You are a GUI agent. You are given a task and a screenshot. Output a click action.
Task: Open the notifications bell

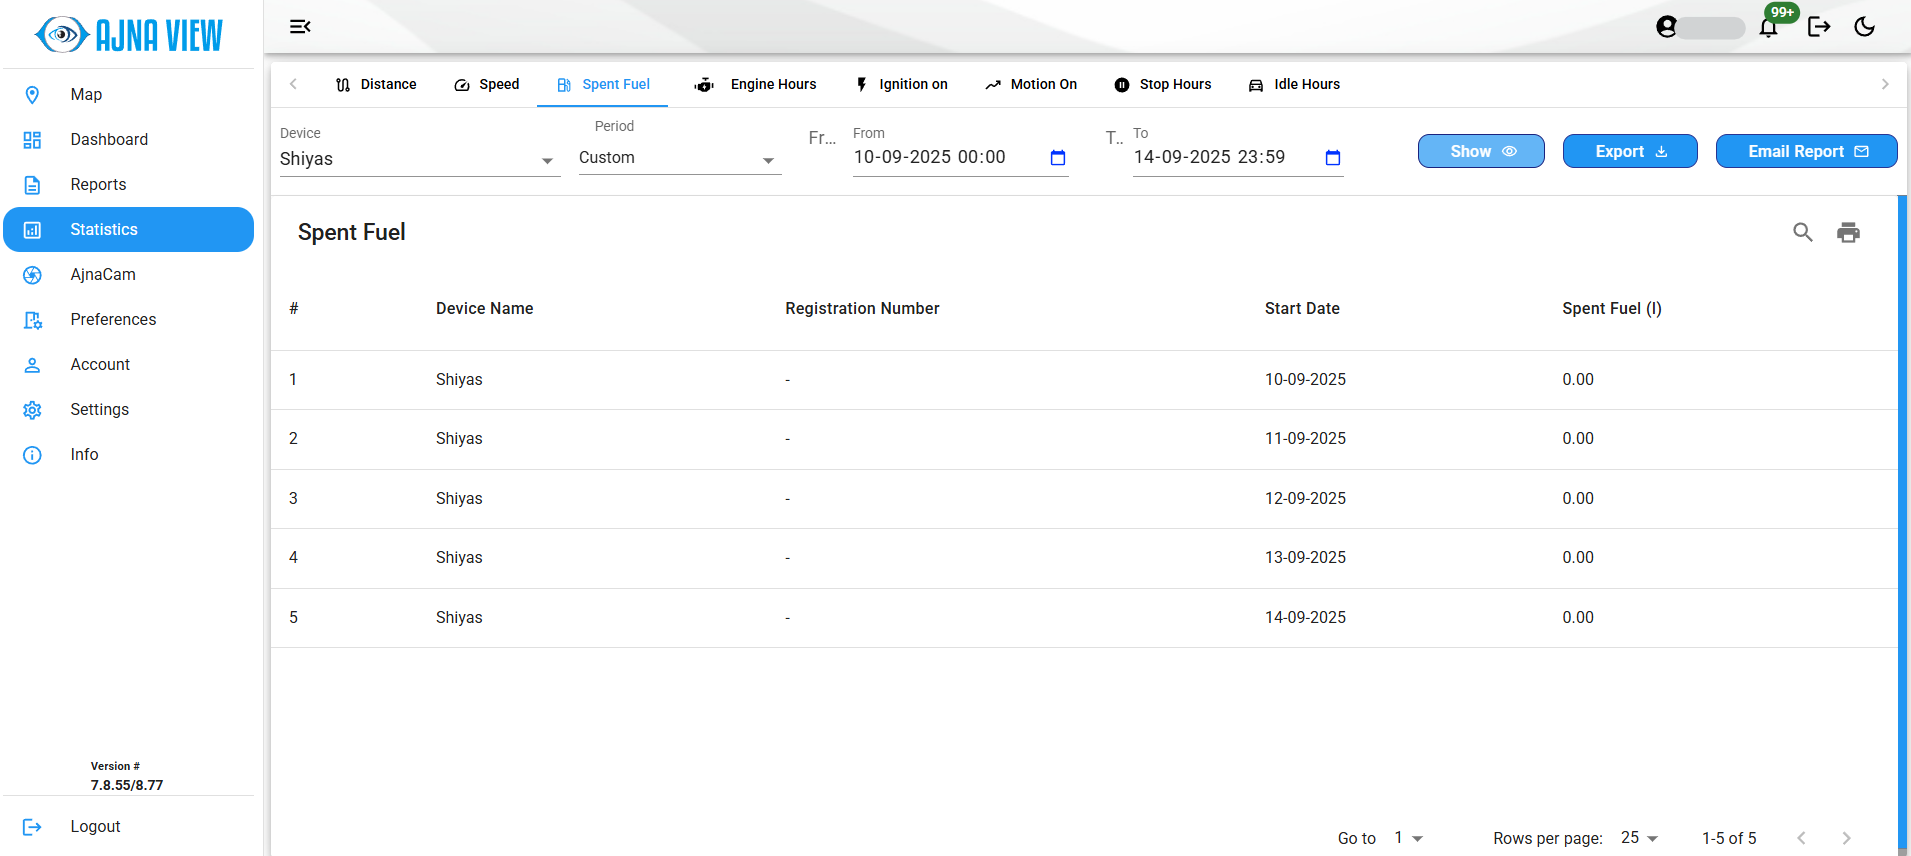[x=1768, y=27]
